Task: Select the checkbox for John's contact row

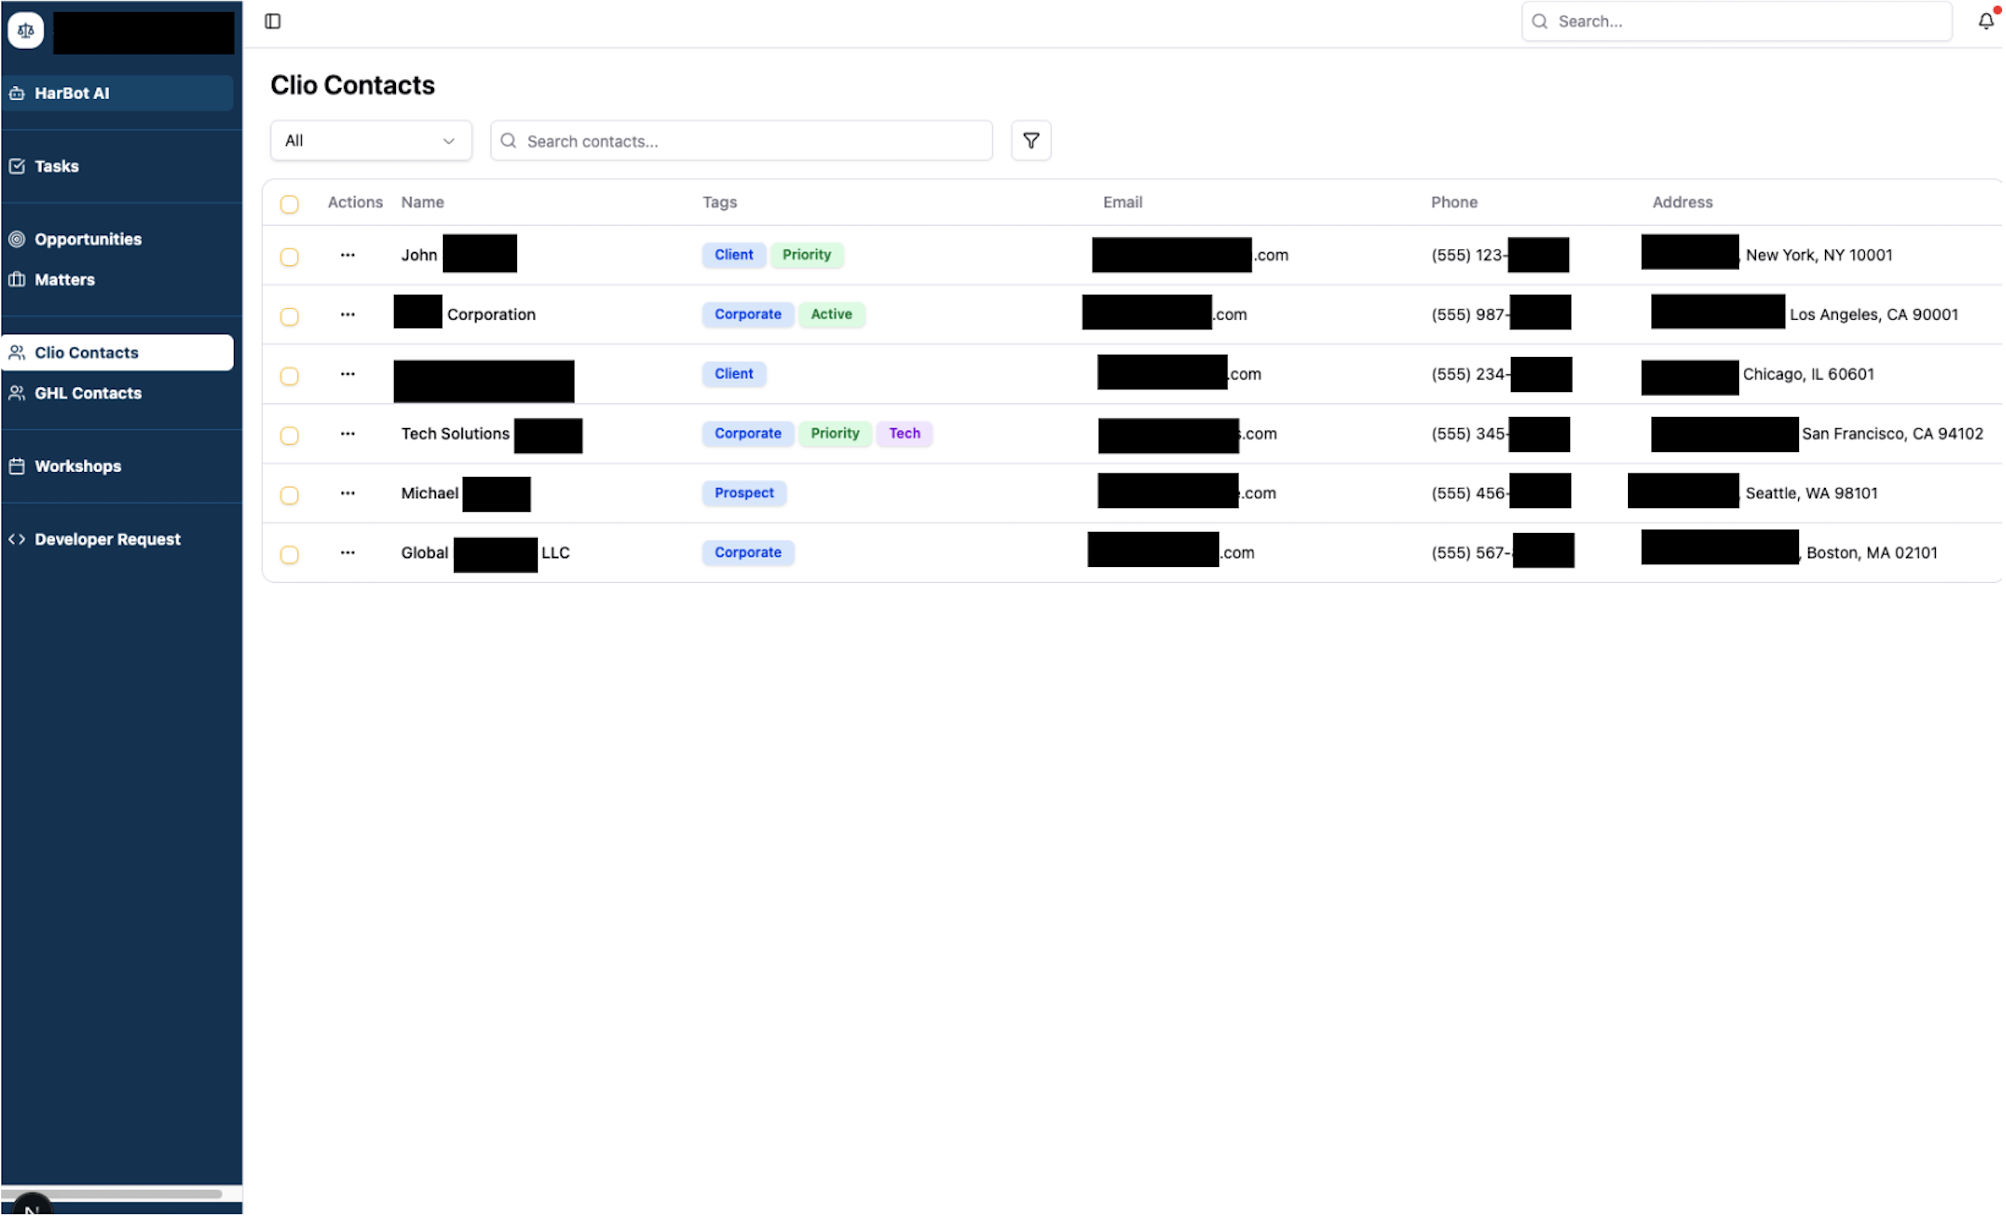Action: pos(289,256)
